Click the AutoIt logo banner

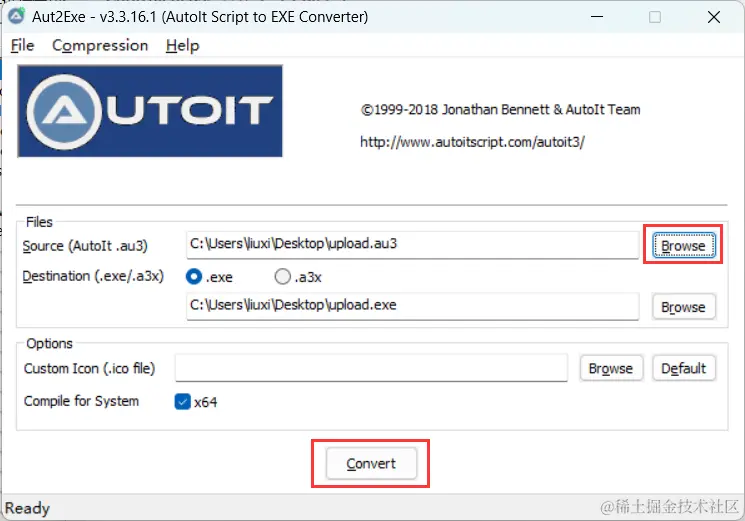point(150,111)
